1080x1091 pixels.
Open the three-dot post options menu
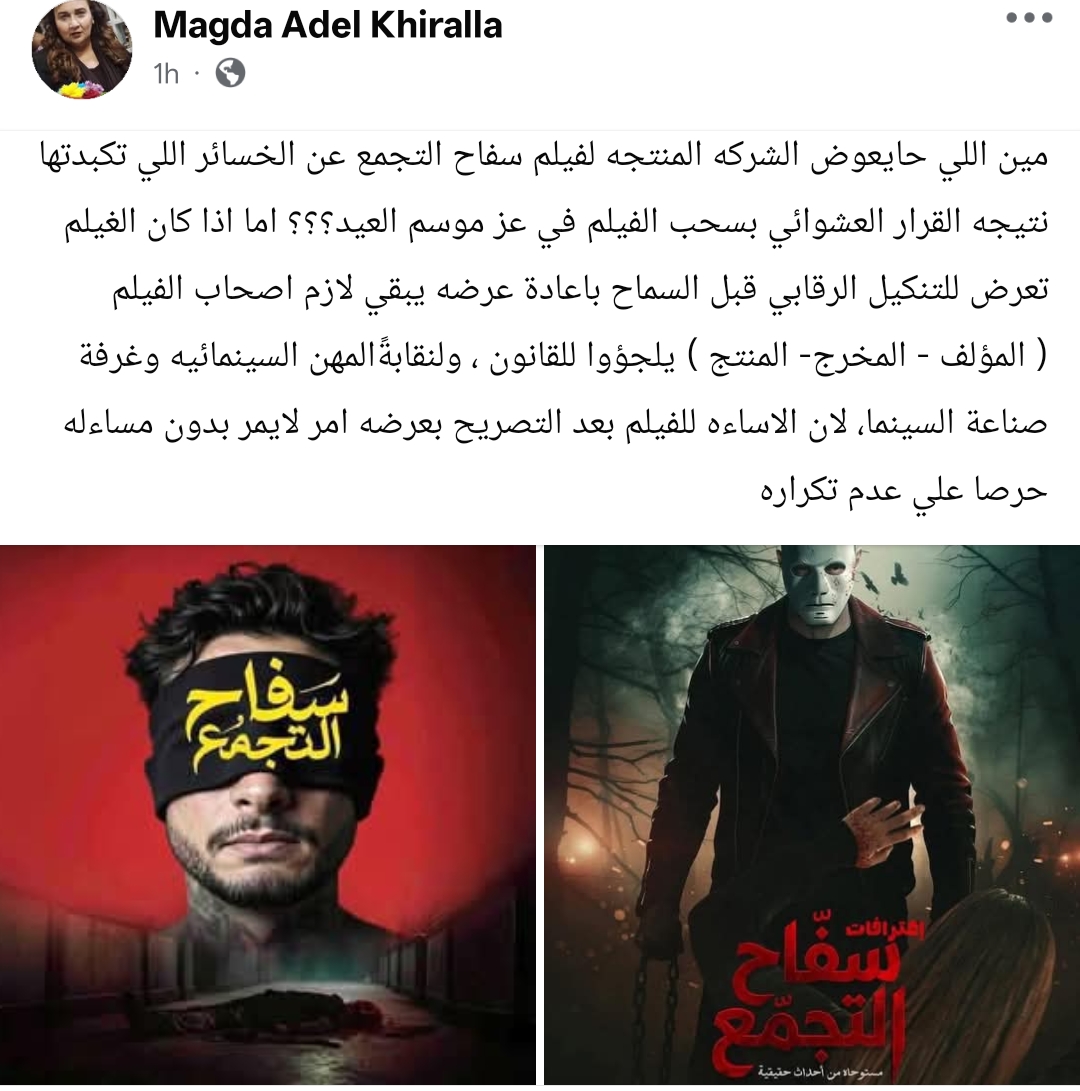point(1029,19)
